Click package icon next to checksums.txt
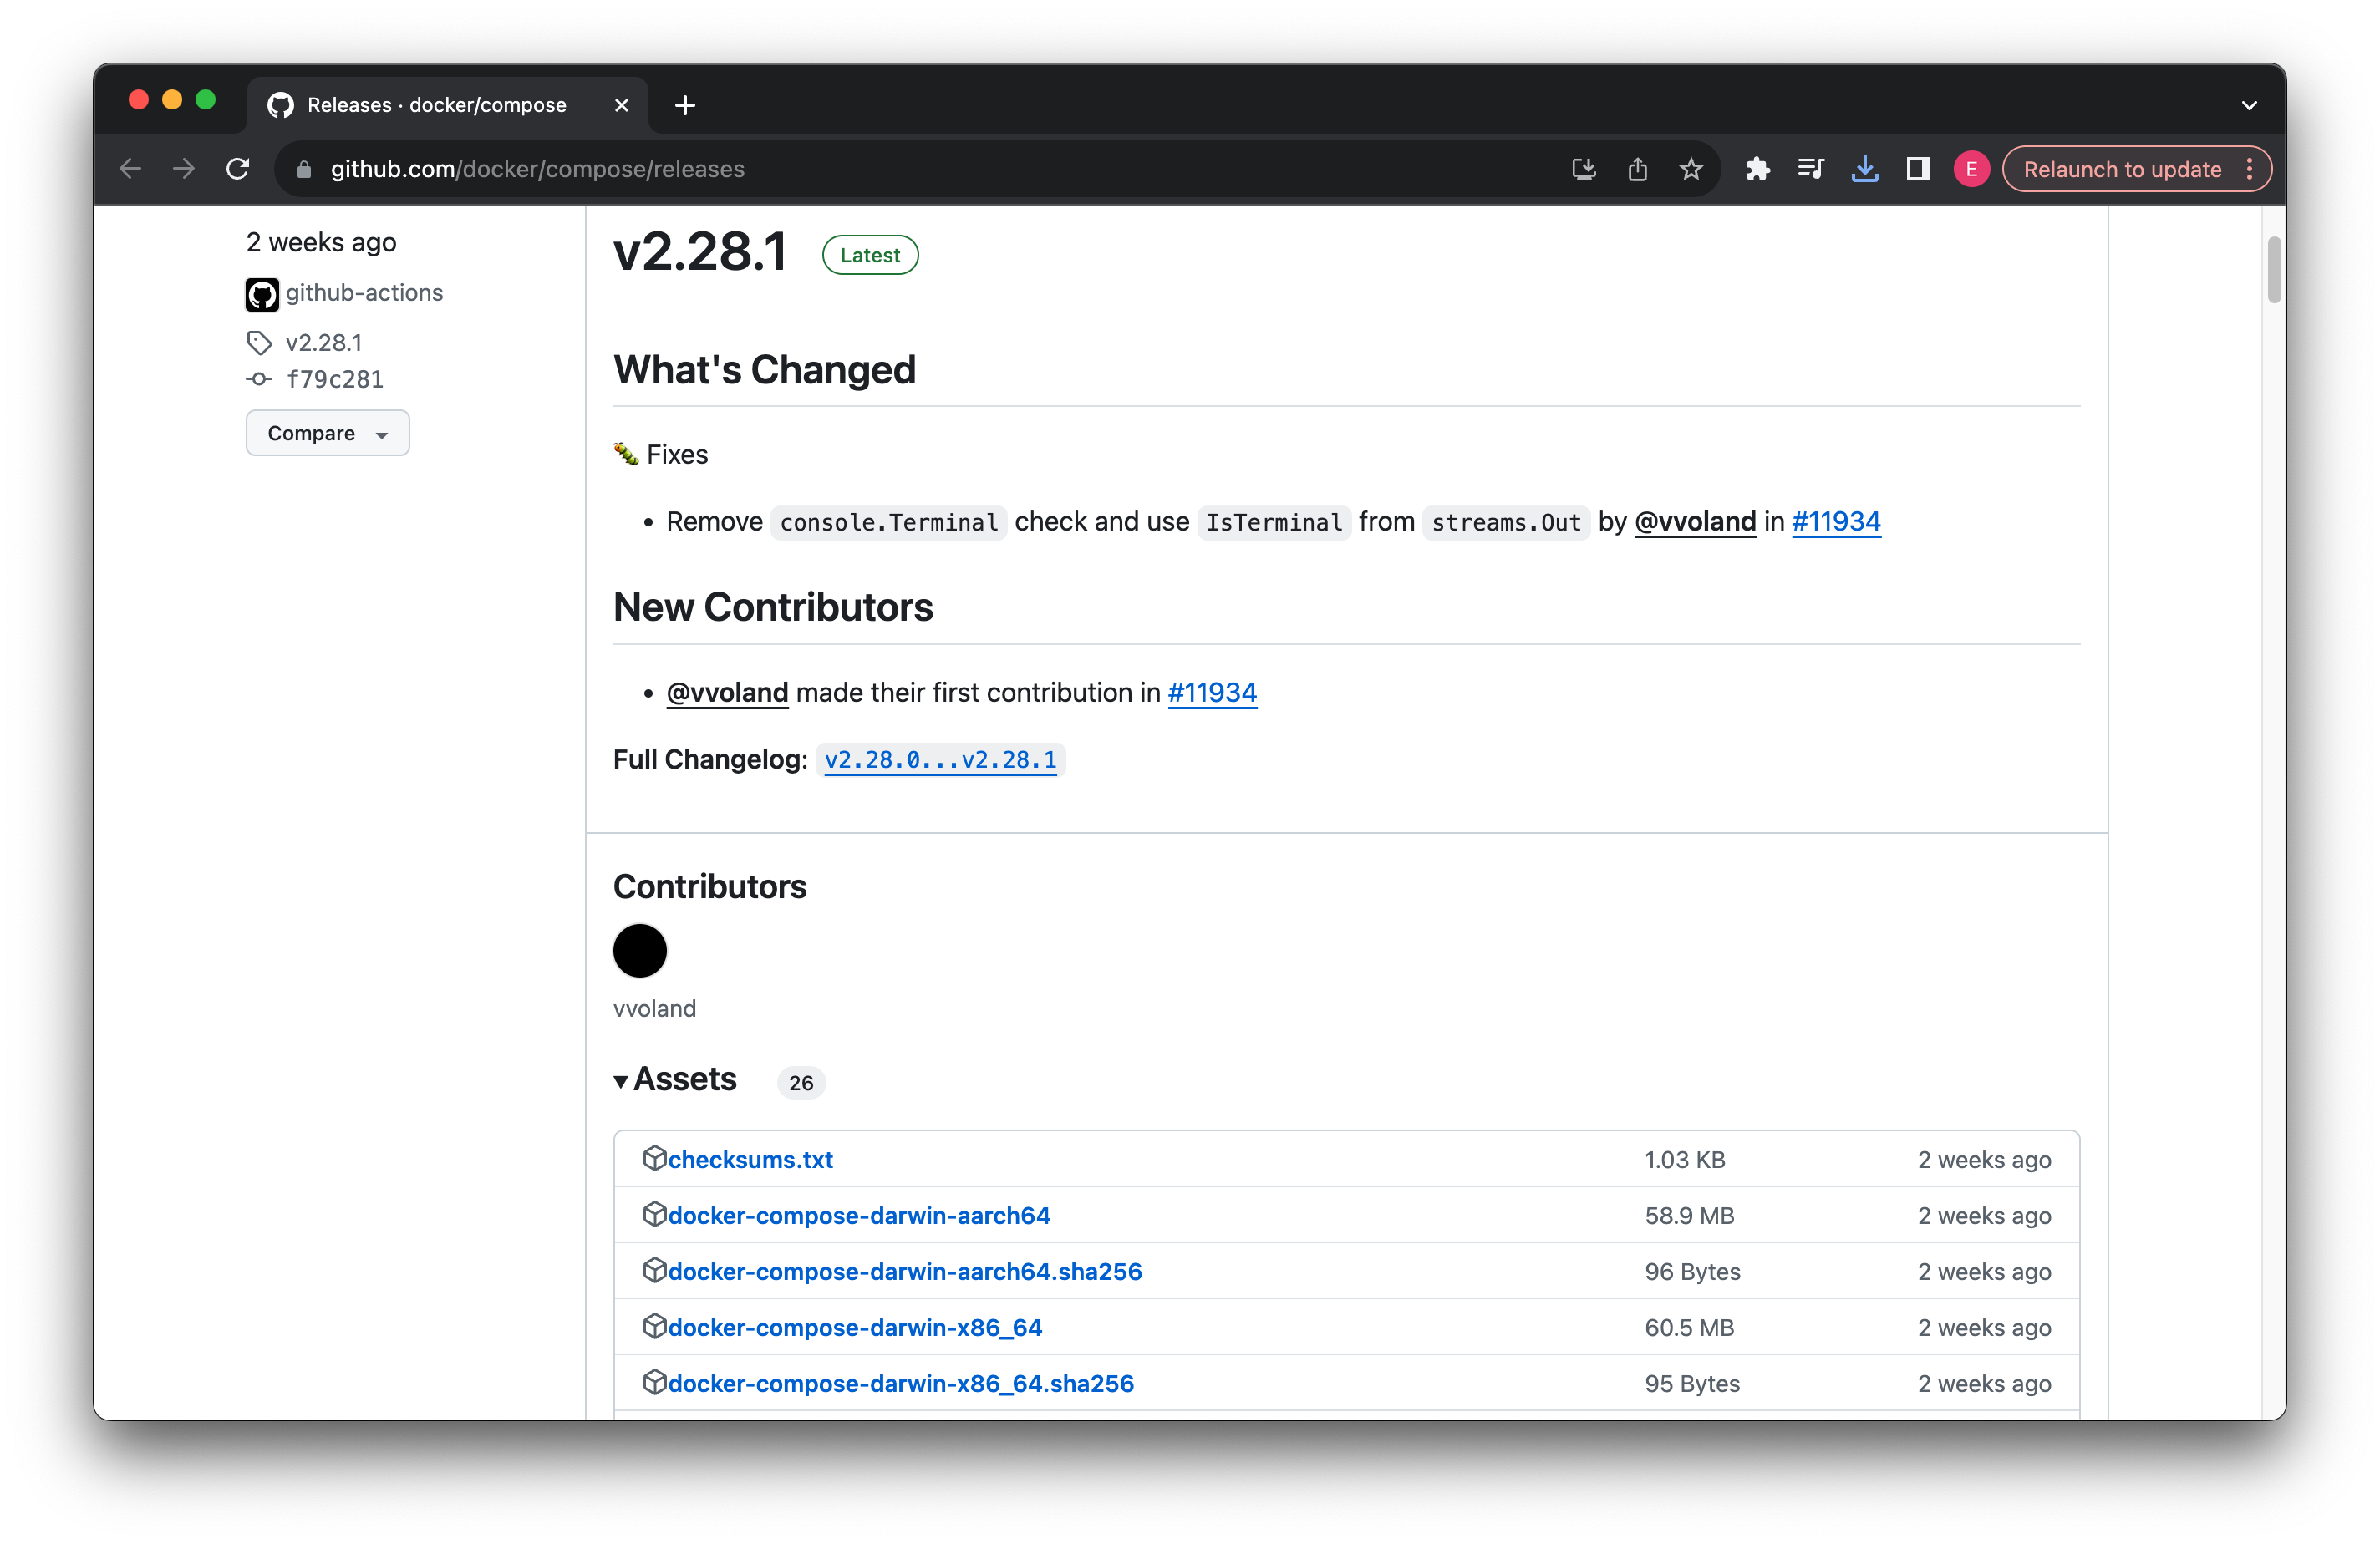 pyautogui.click(x=654, y=1158)
